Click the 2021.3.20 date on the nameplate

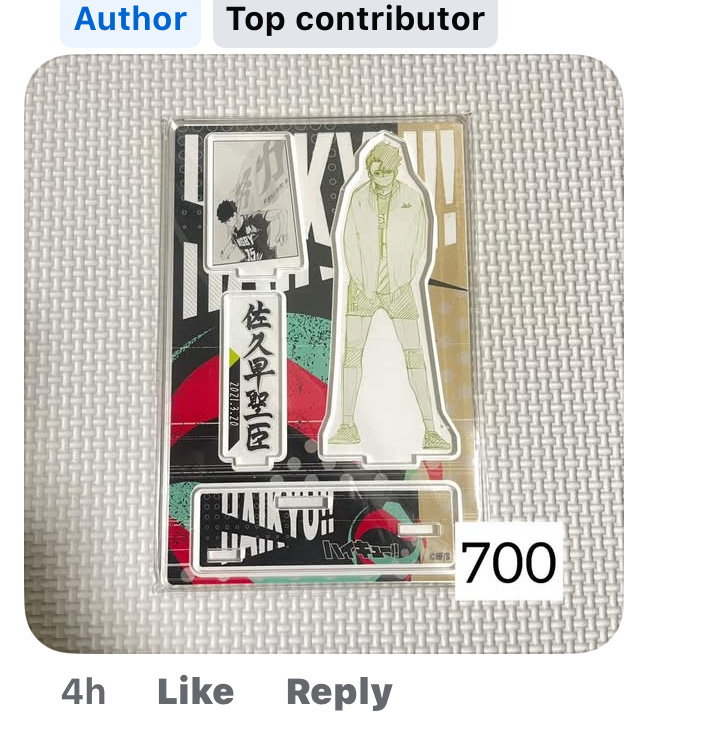[235, 403]
